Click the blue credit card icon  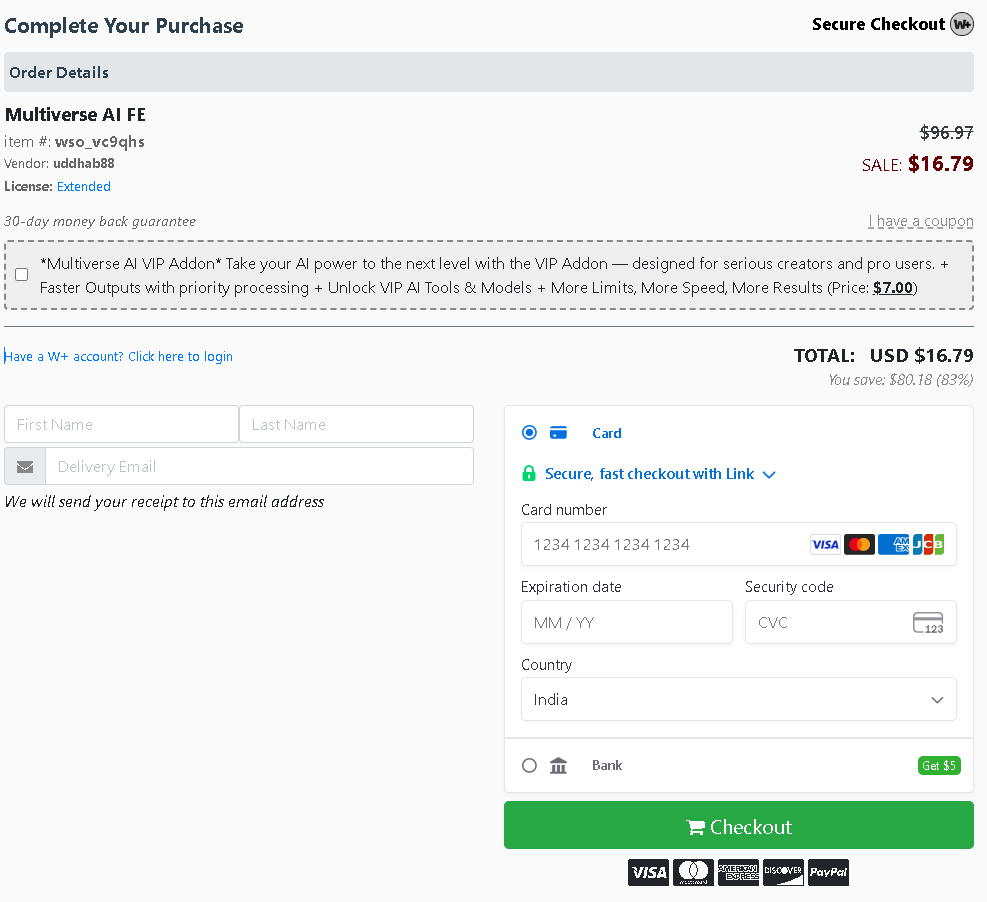tap(559, 433)
